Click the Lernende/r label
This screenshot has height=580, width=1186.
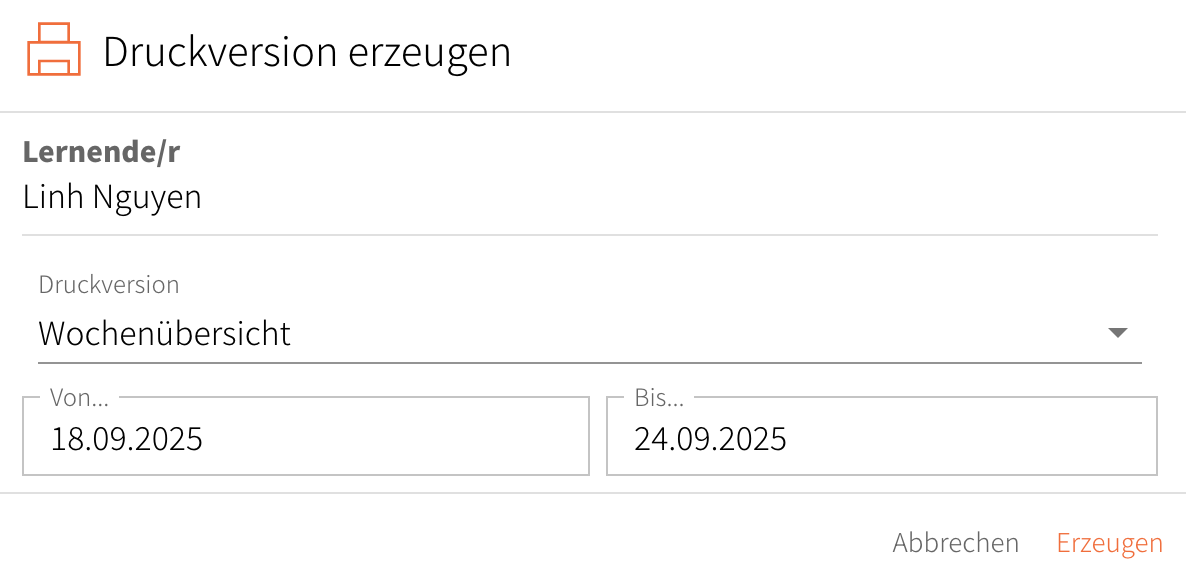point(101,152)
